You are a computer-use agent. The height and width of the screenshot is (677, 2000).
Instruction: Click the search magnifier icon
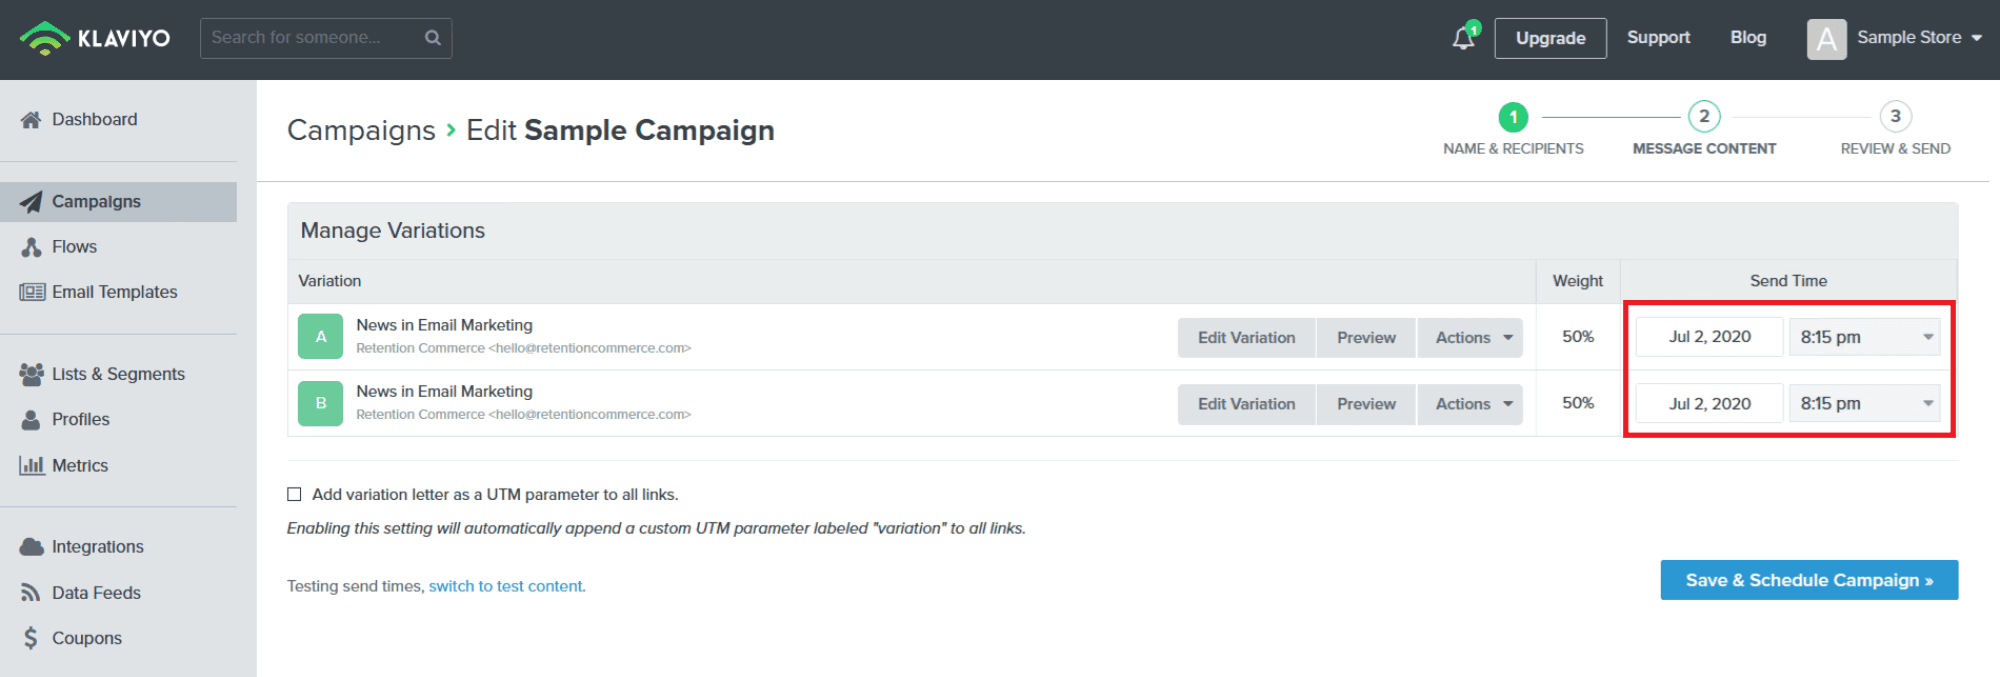(x=433, y=38)
